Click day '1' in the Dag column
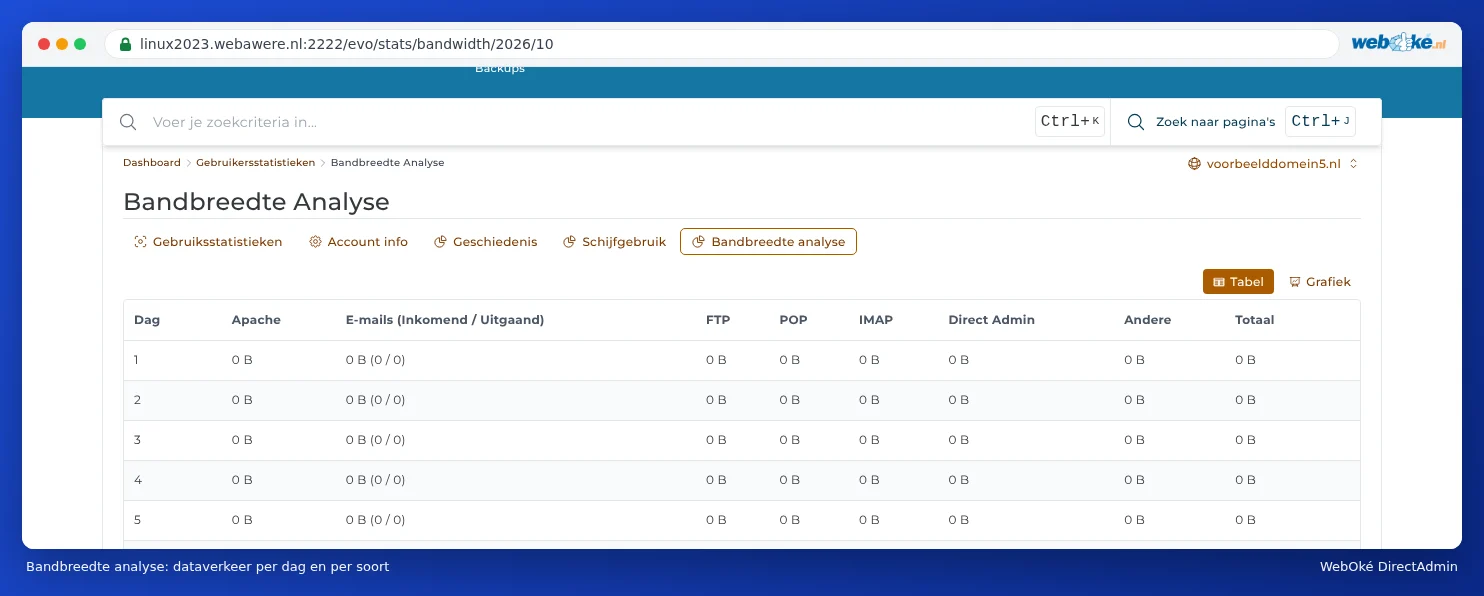The width and height of the screenshot is (1484, 596). 137,360
